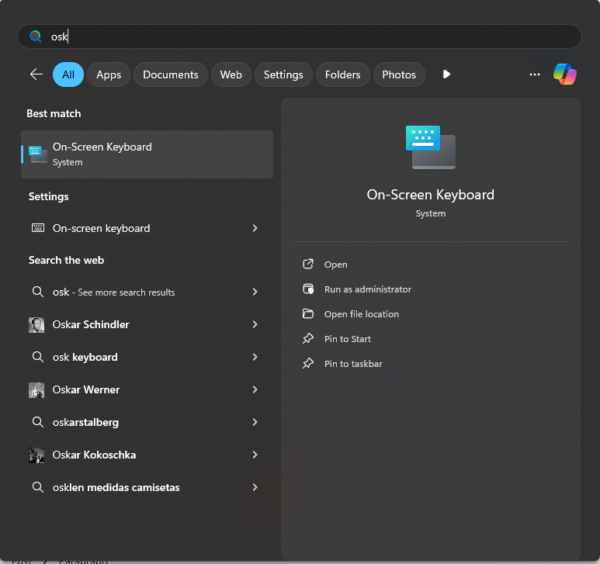Expand the Oskar Werner result chevron

255,390
